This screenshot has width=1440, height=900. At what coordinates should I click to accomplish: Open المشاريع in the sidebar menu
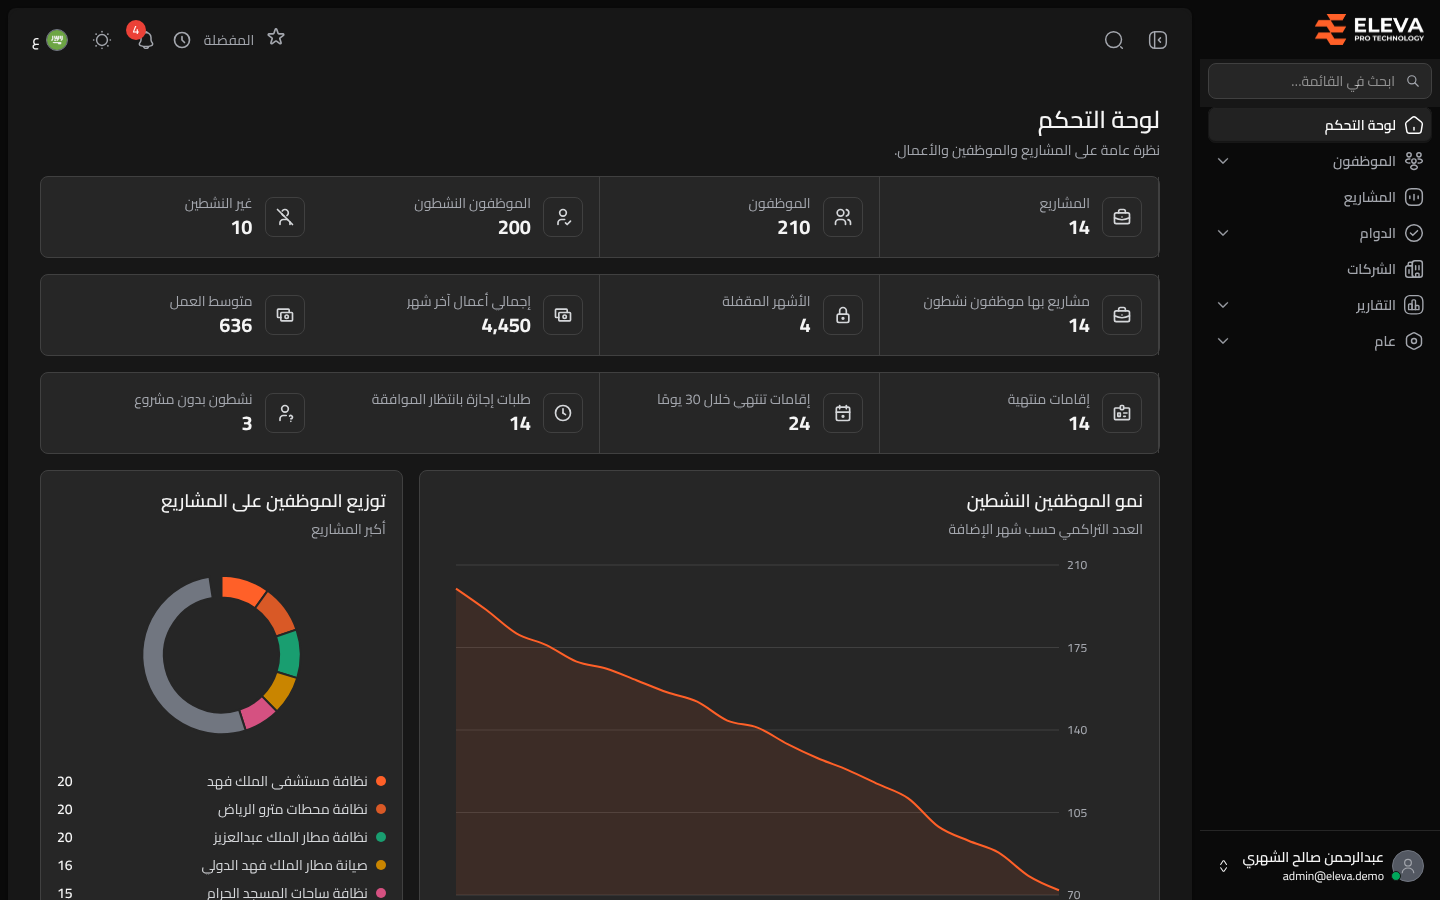[x=1320, y=197]
